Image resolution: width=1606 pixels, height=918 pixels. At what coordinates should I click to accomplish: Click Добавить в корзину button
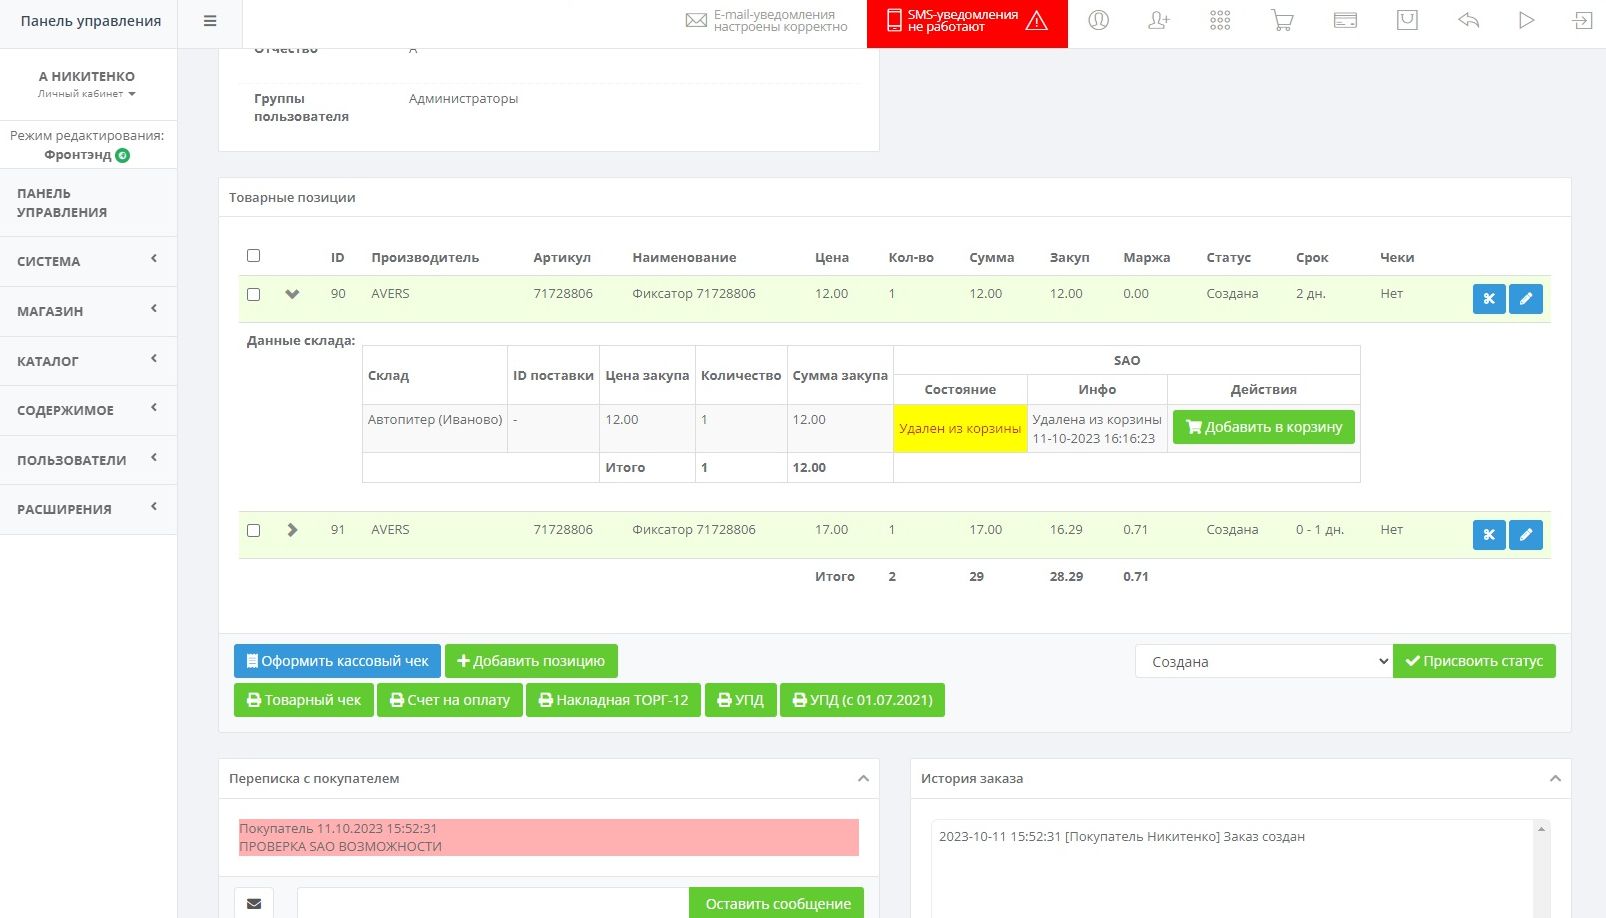1263,427
